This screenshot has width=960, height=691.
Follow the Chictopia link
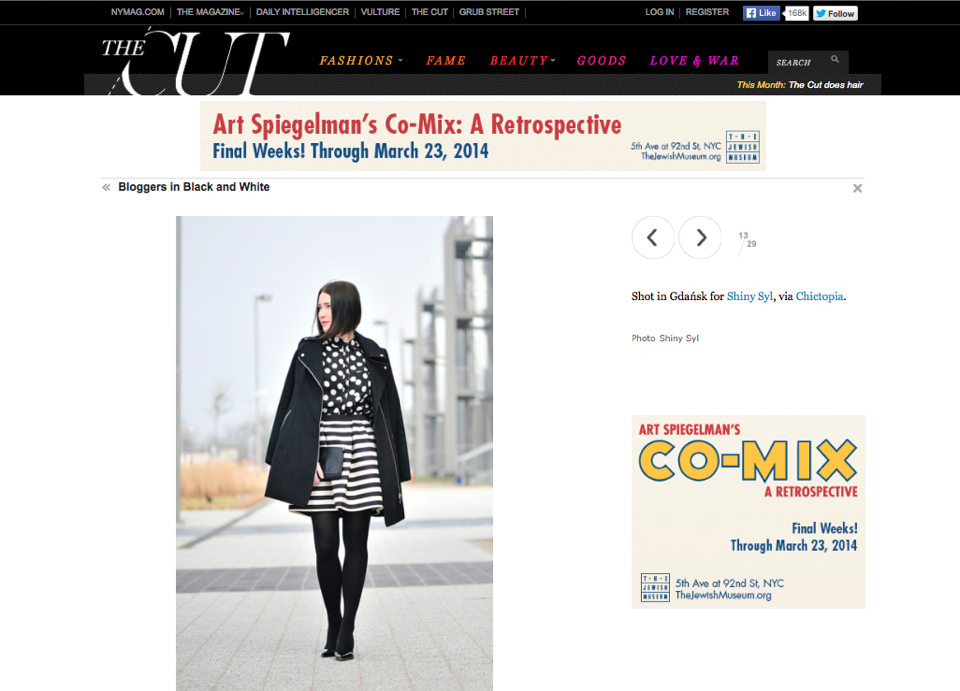click(x=819, y=296)
